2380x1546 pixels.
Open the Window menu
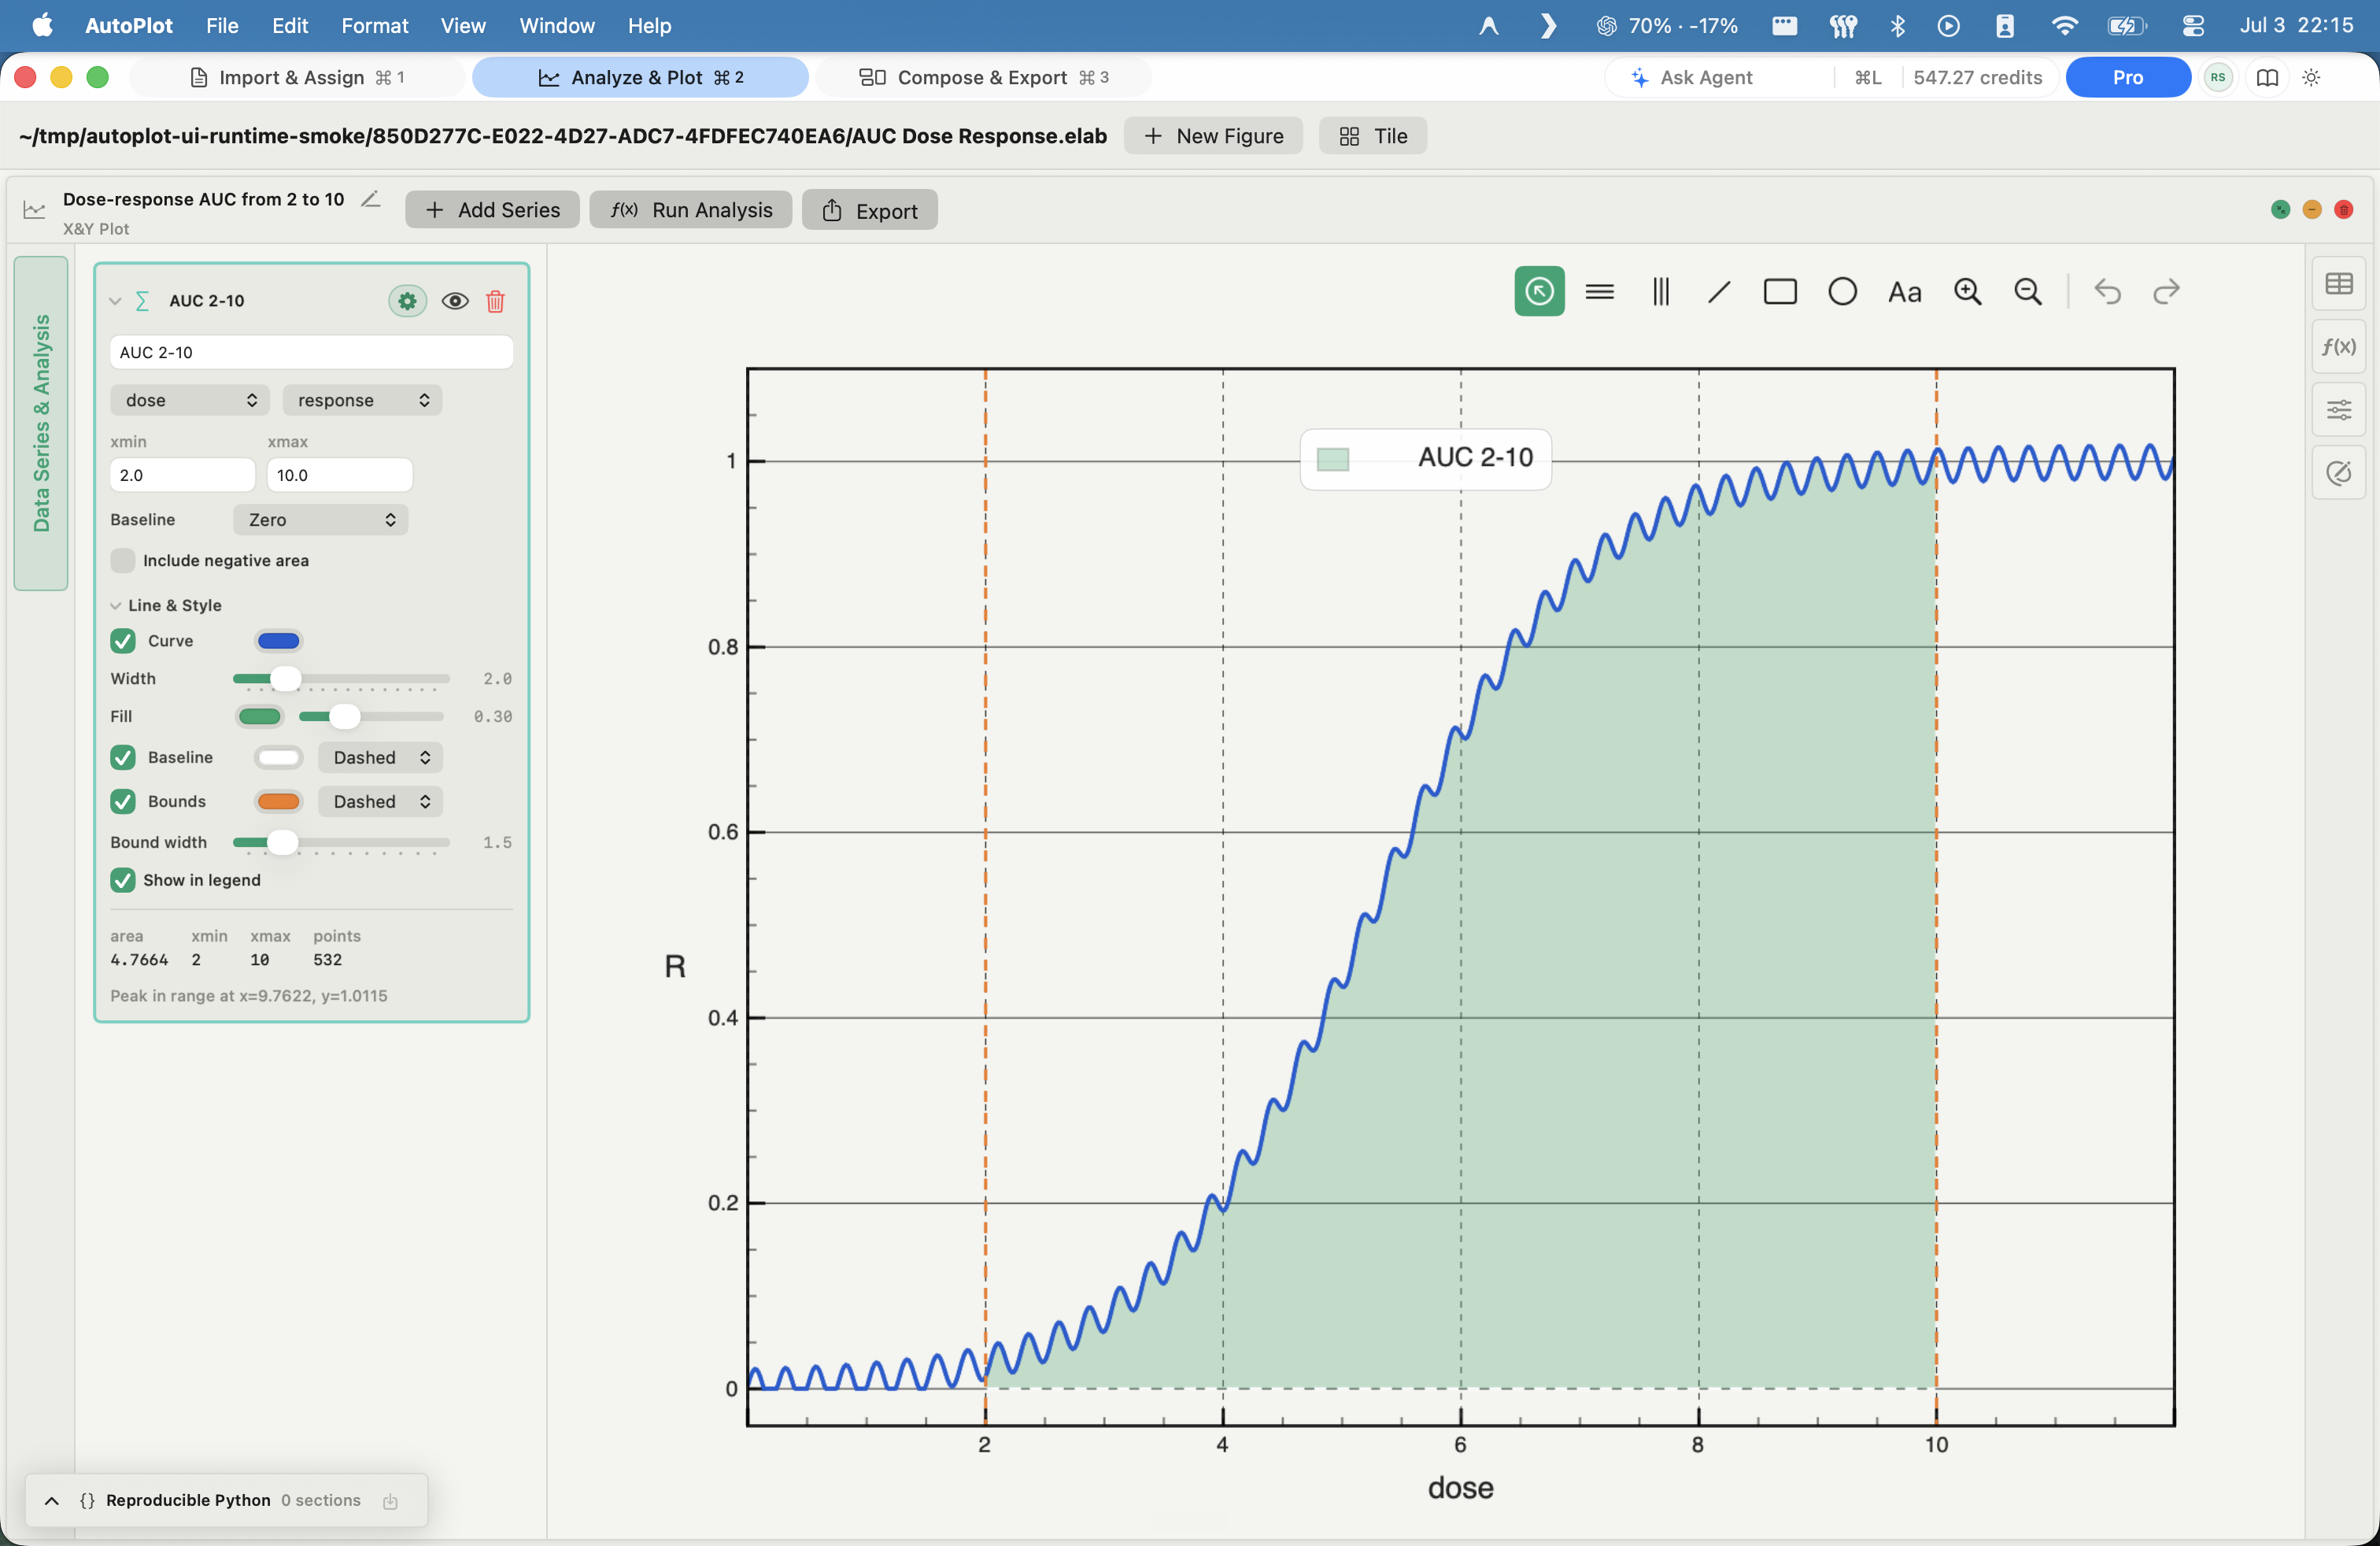pyautogui.click(x=557, y=25)
